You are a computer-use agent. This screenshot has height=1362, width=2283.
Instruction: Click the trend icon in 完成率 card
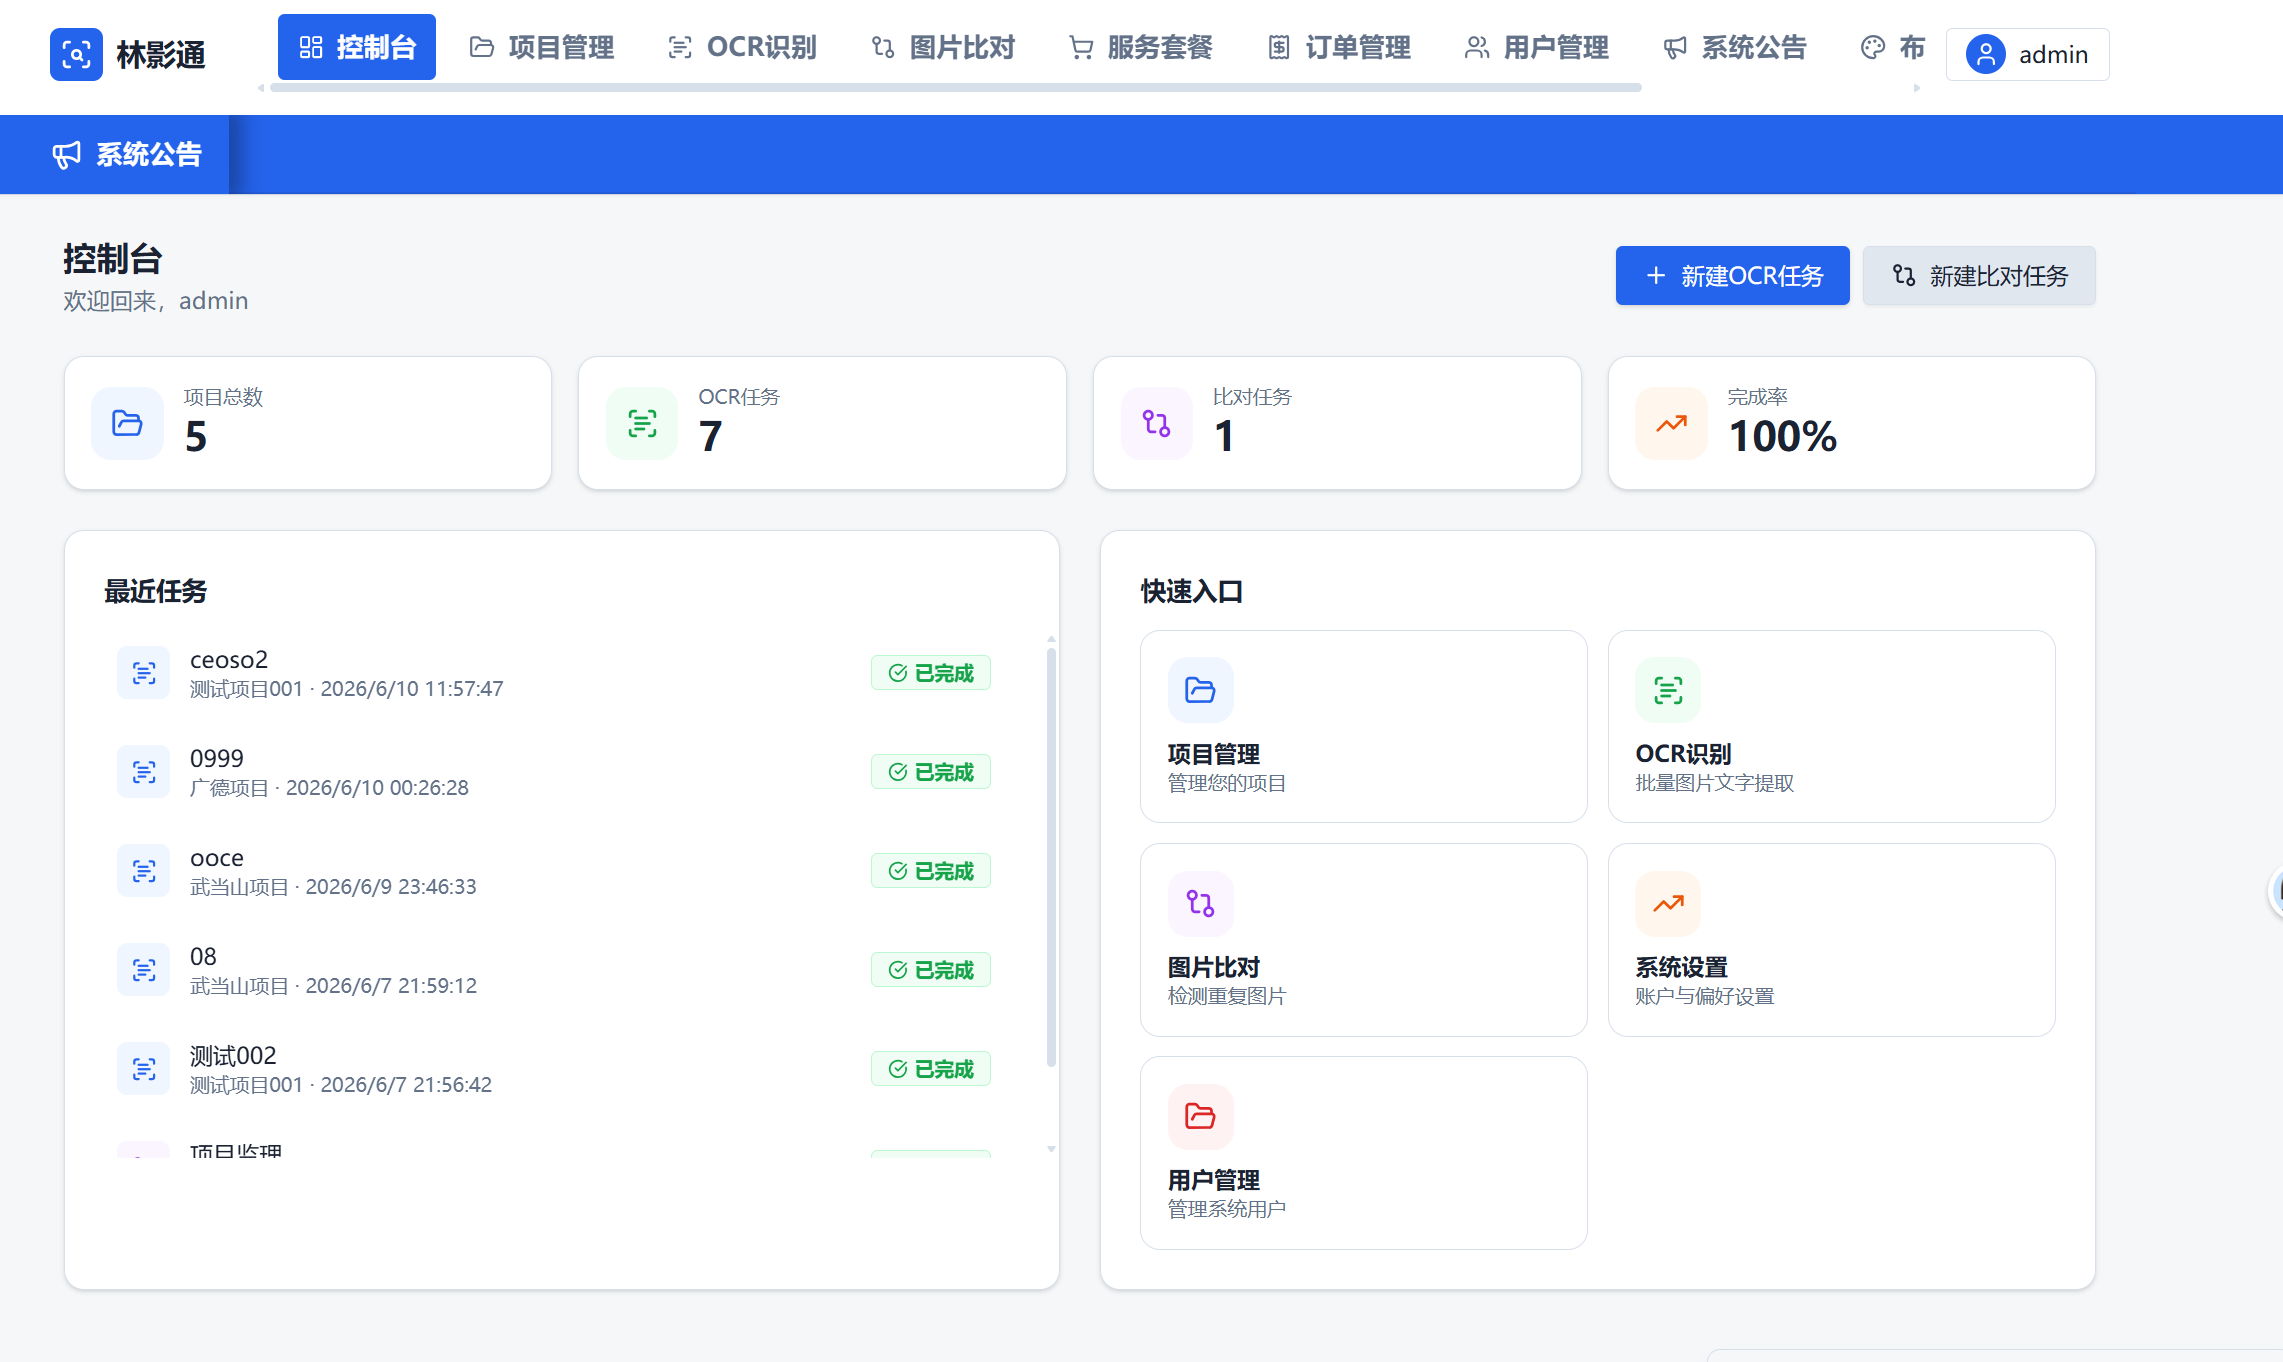pyautogui.click(x=1671, y=423)
